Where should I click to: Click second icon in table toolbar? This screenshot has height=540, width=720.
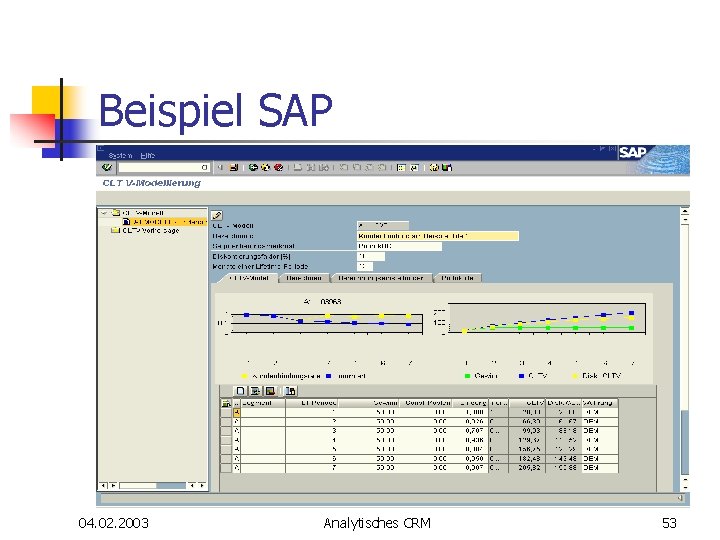click(x=255, y=391)
